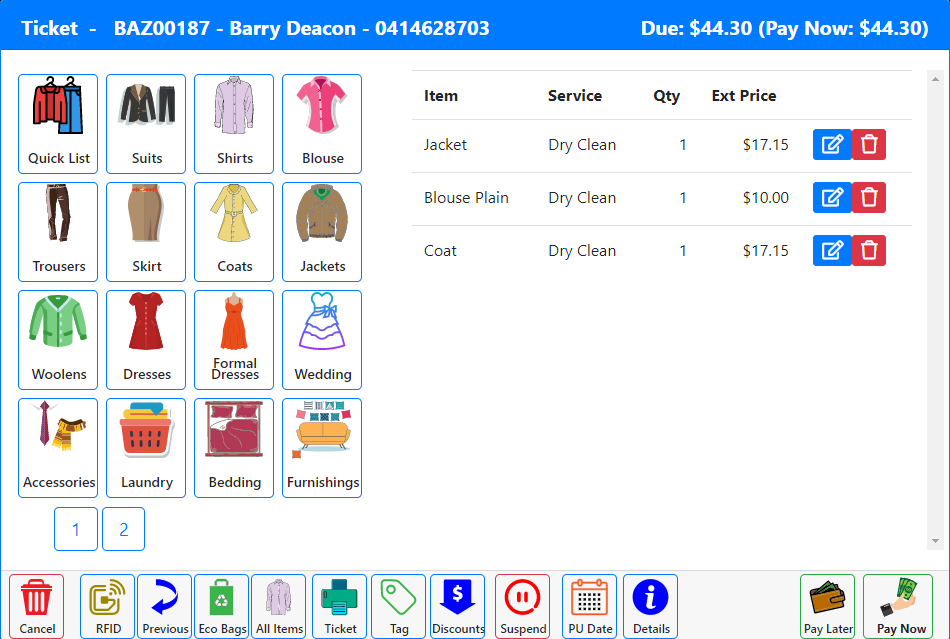Edit the Jacket line item
Image resolution: width=950 pixels, height=639 pixels.
click(832, 145)
